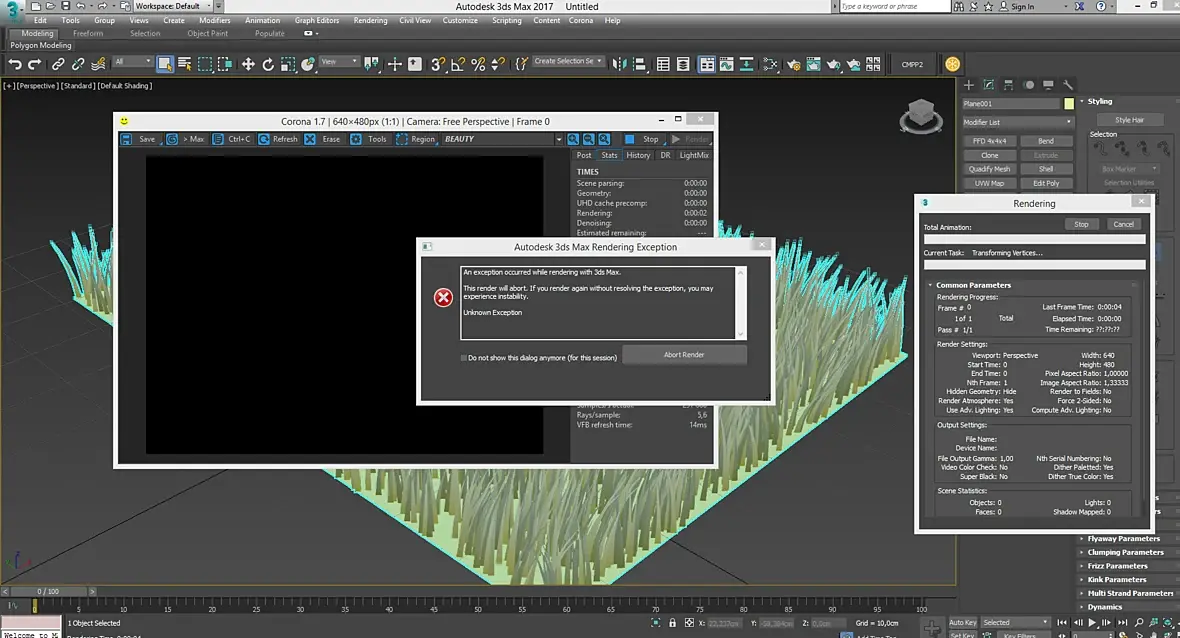Click the Corona orange toolbar icon
Screen dimensions: 1180x638
pos(952,63)
